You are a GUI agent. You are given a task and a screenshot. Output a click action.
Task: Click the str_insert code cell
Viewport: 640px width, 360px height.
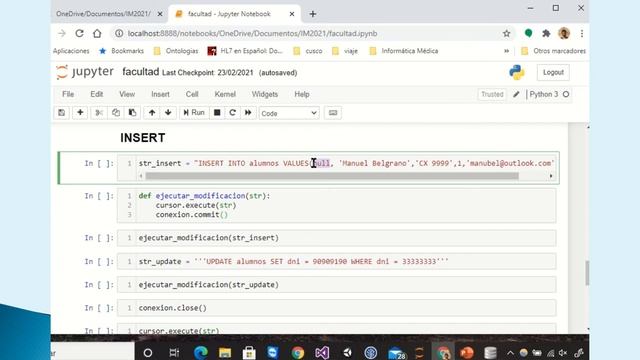(x=338, y=168)
